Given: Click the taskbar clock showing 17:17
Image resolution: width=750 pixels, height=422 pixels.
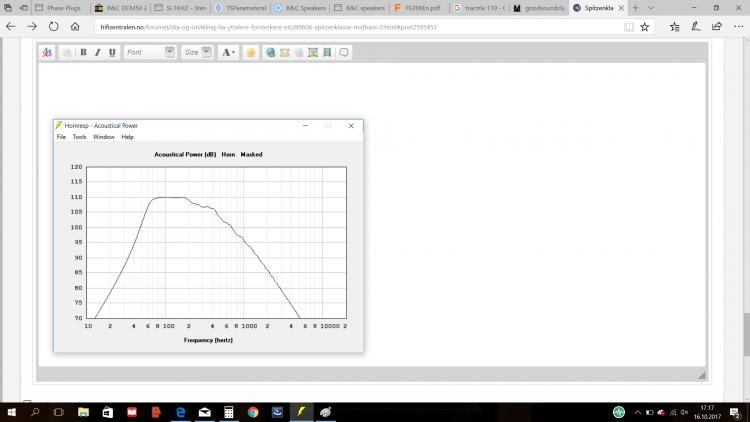Looking at the screenshot, I should pos(707,412).
